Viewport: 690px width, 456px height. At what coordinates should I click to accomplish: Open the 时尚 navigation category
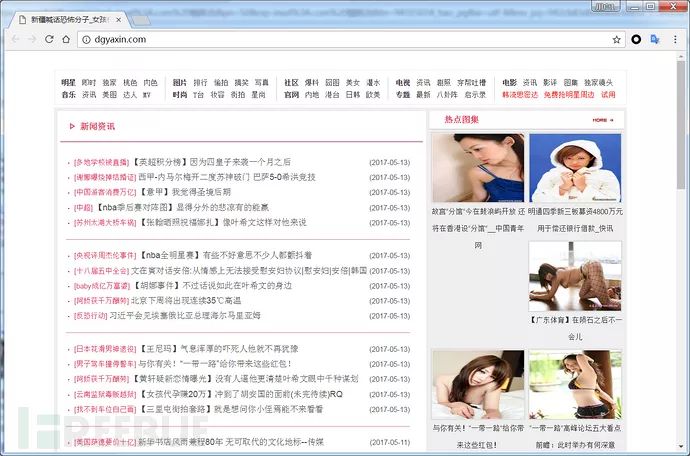pyautogui.click(x=180, y=94)
